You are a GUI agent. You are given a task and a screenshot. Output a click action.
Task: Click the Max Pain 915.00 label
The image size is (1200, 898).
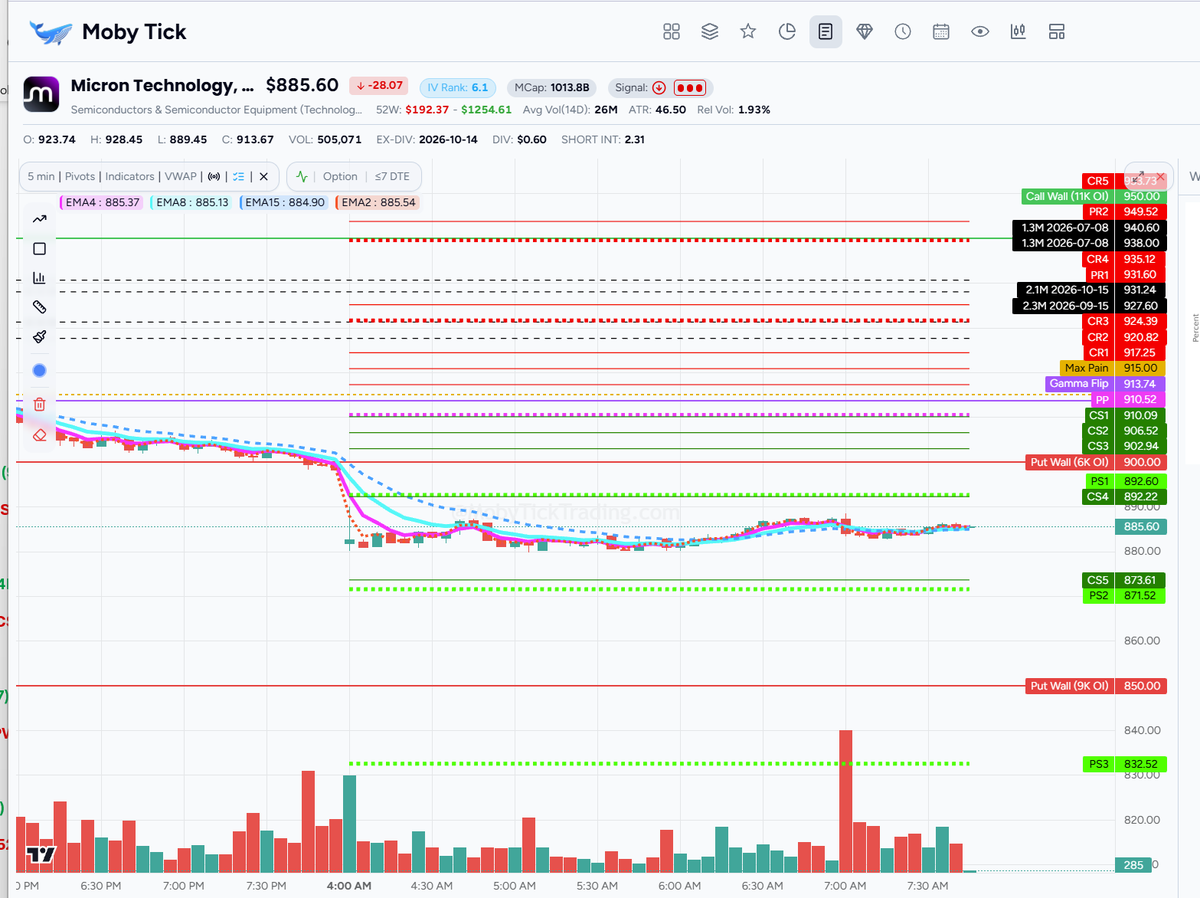click(x=1113, y=368)
